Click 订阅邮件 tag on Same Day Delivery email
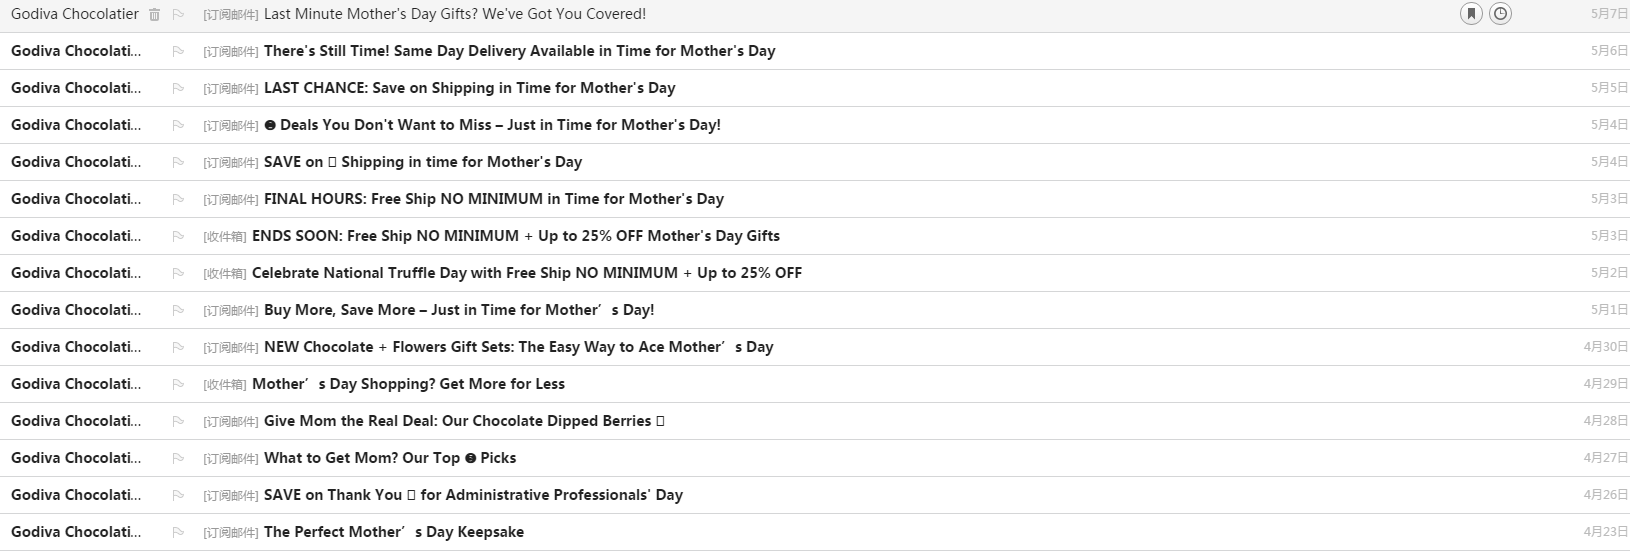This screenshot has width=1640, height=551. click(230, 52)
